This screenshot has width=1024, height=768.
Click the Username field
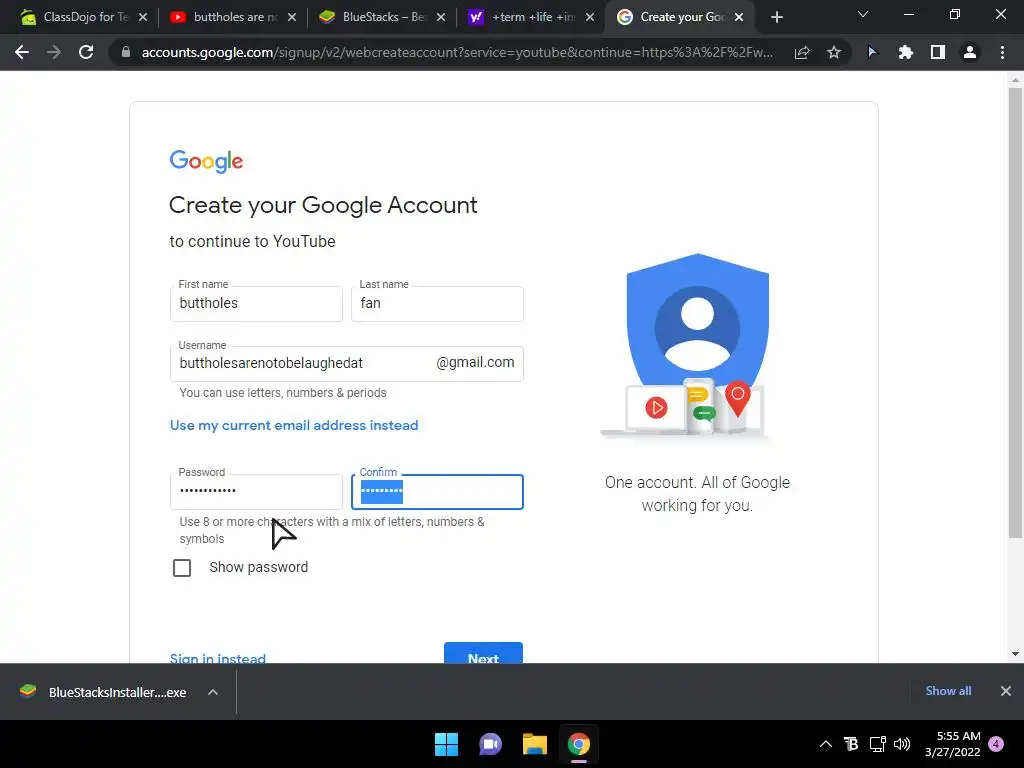[346, 364]
